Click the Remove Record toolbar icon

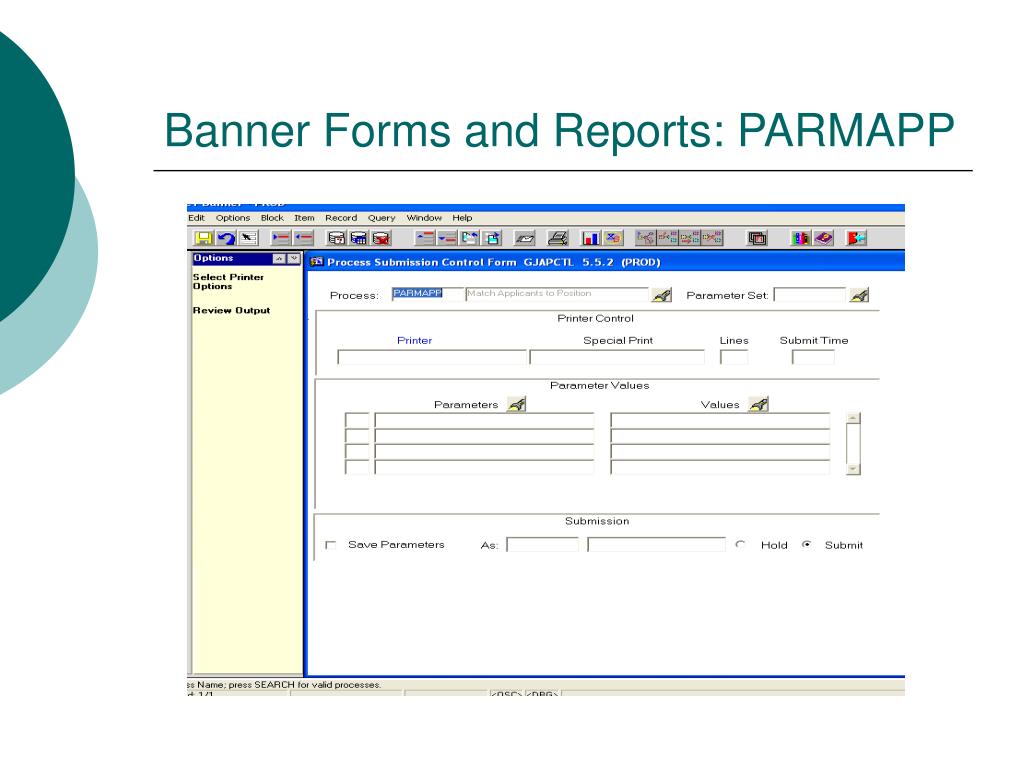(x=304, y=238)
